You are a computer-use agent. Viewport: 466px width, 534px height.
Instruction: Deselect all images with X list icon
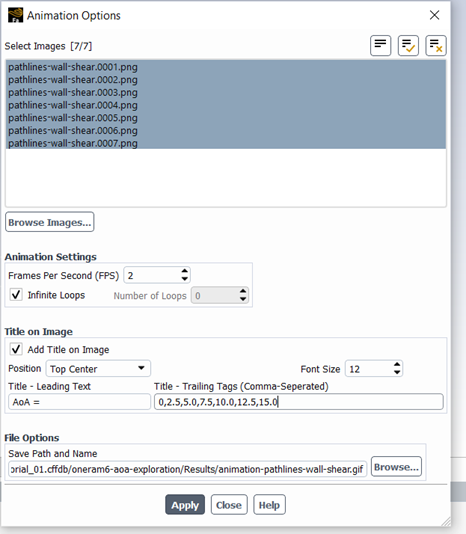pos(436,45)
